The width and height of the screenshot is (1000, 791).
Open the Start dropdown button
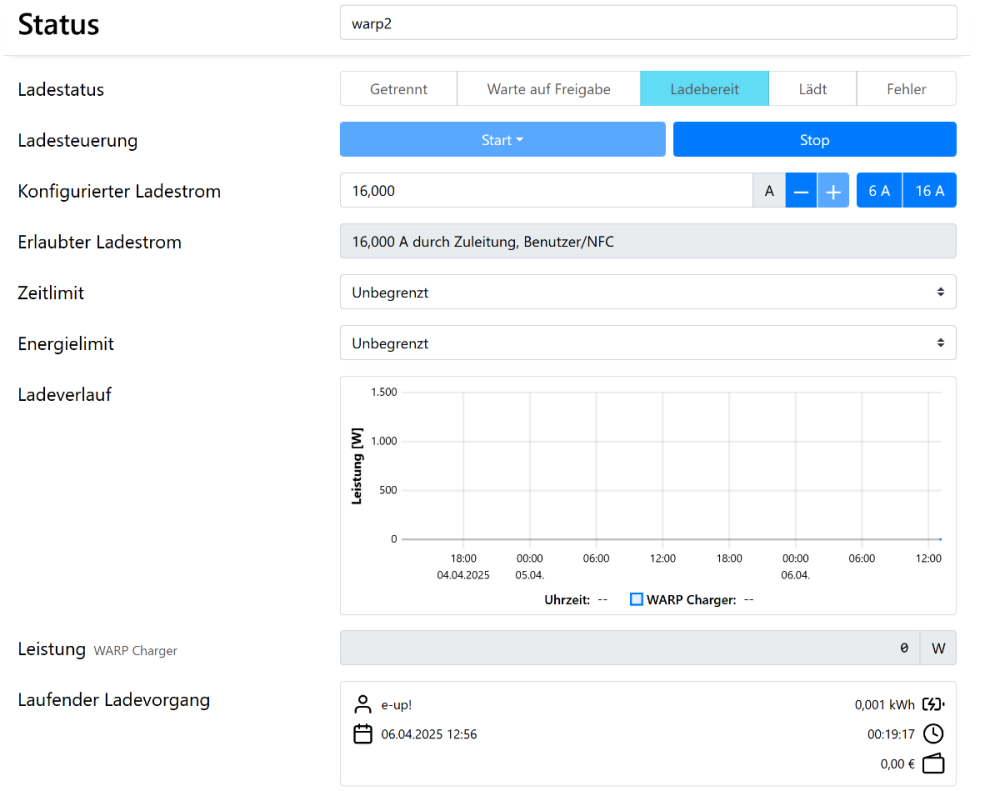(502, 140)
